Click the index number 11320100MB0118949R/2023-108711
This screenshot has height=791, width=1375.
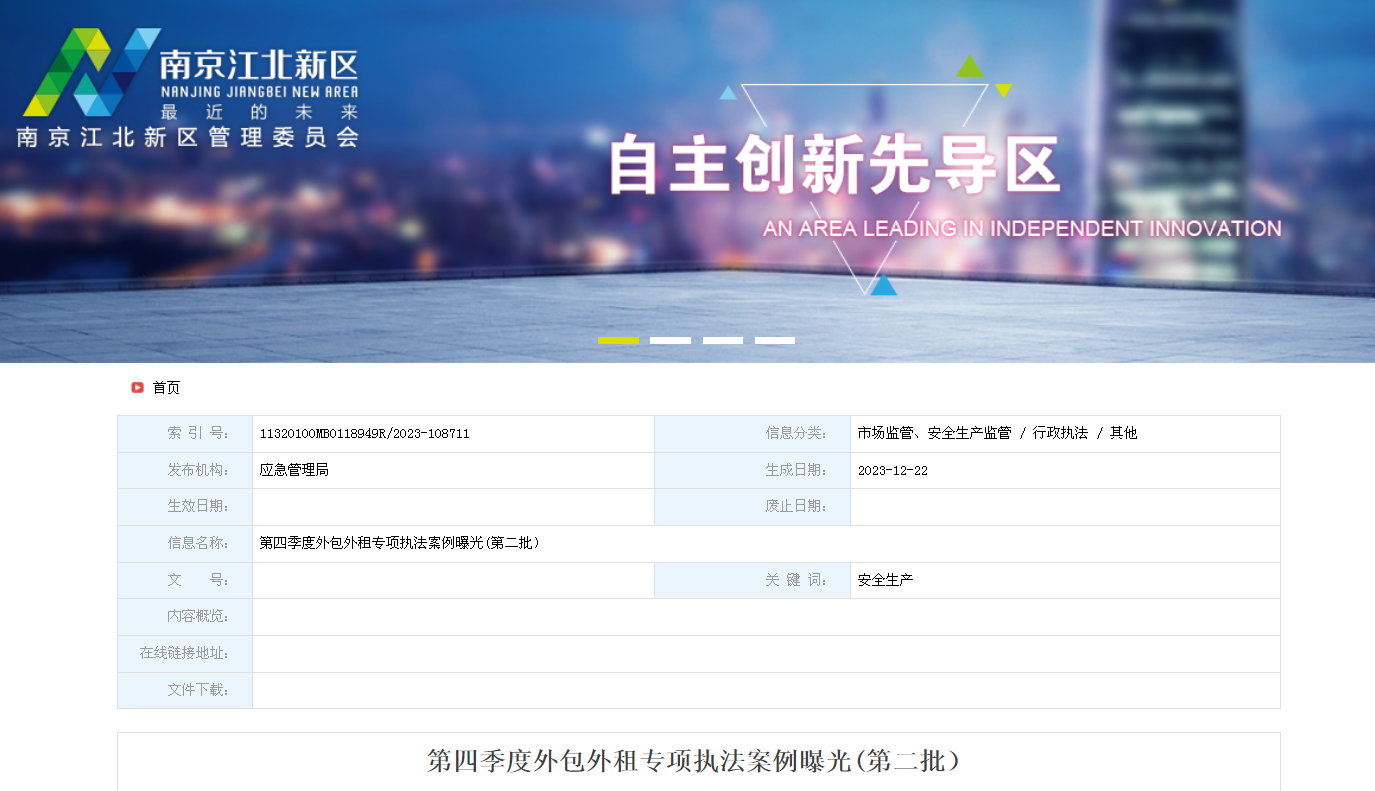[x=364, y=434]
